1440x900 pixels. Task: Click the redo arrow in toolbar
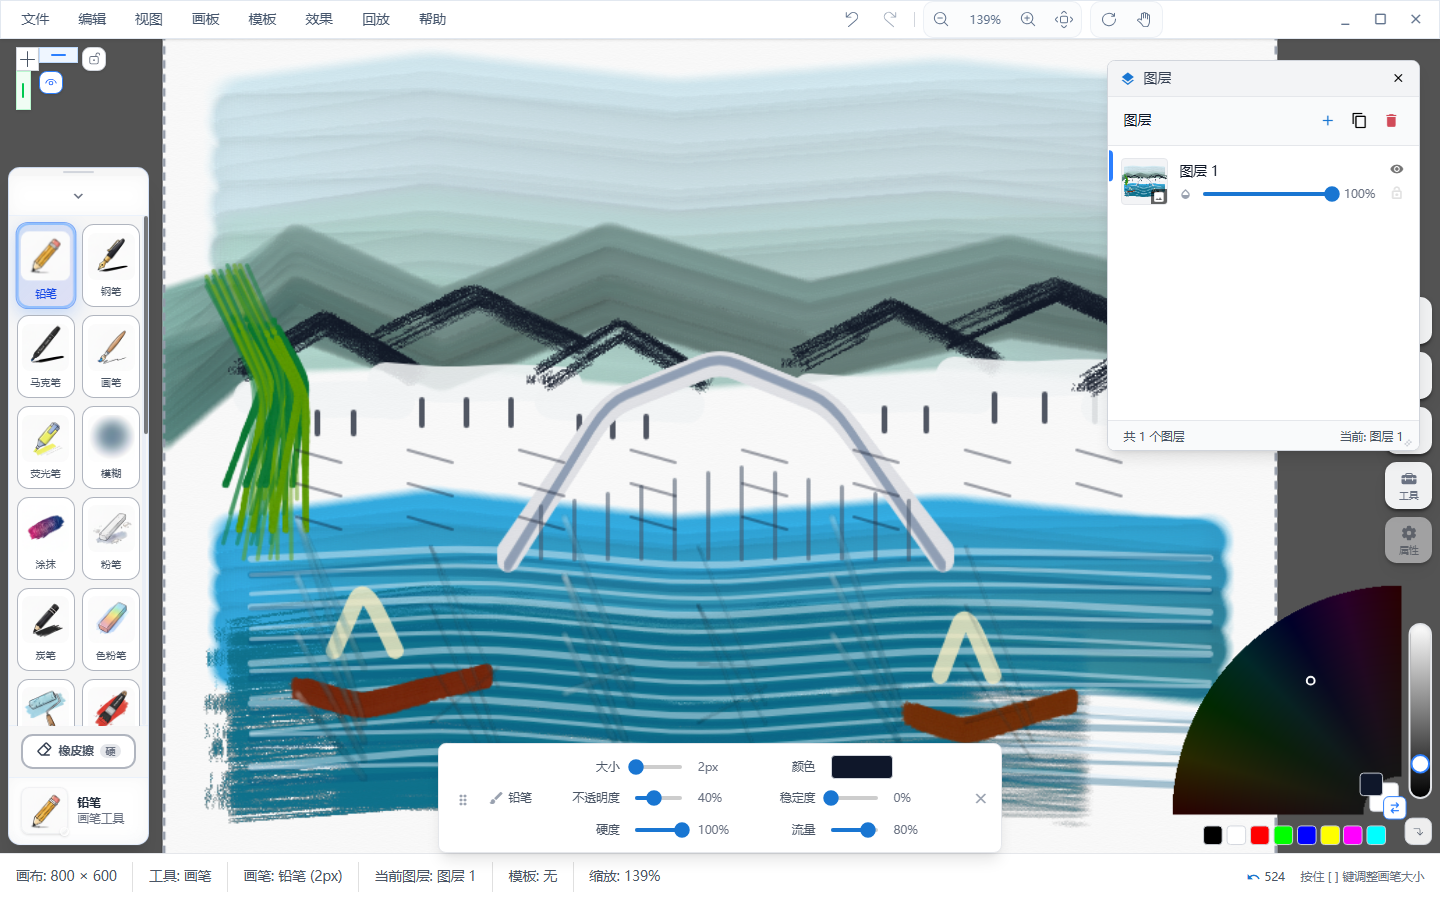[890, 19]
